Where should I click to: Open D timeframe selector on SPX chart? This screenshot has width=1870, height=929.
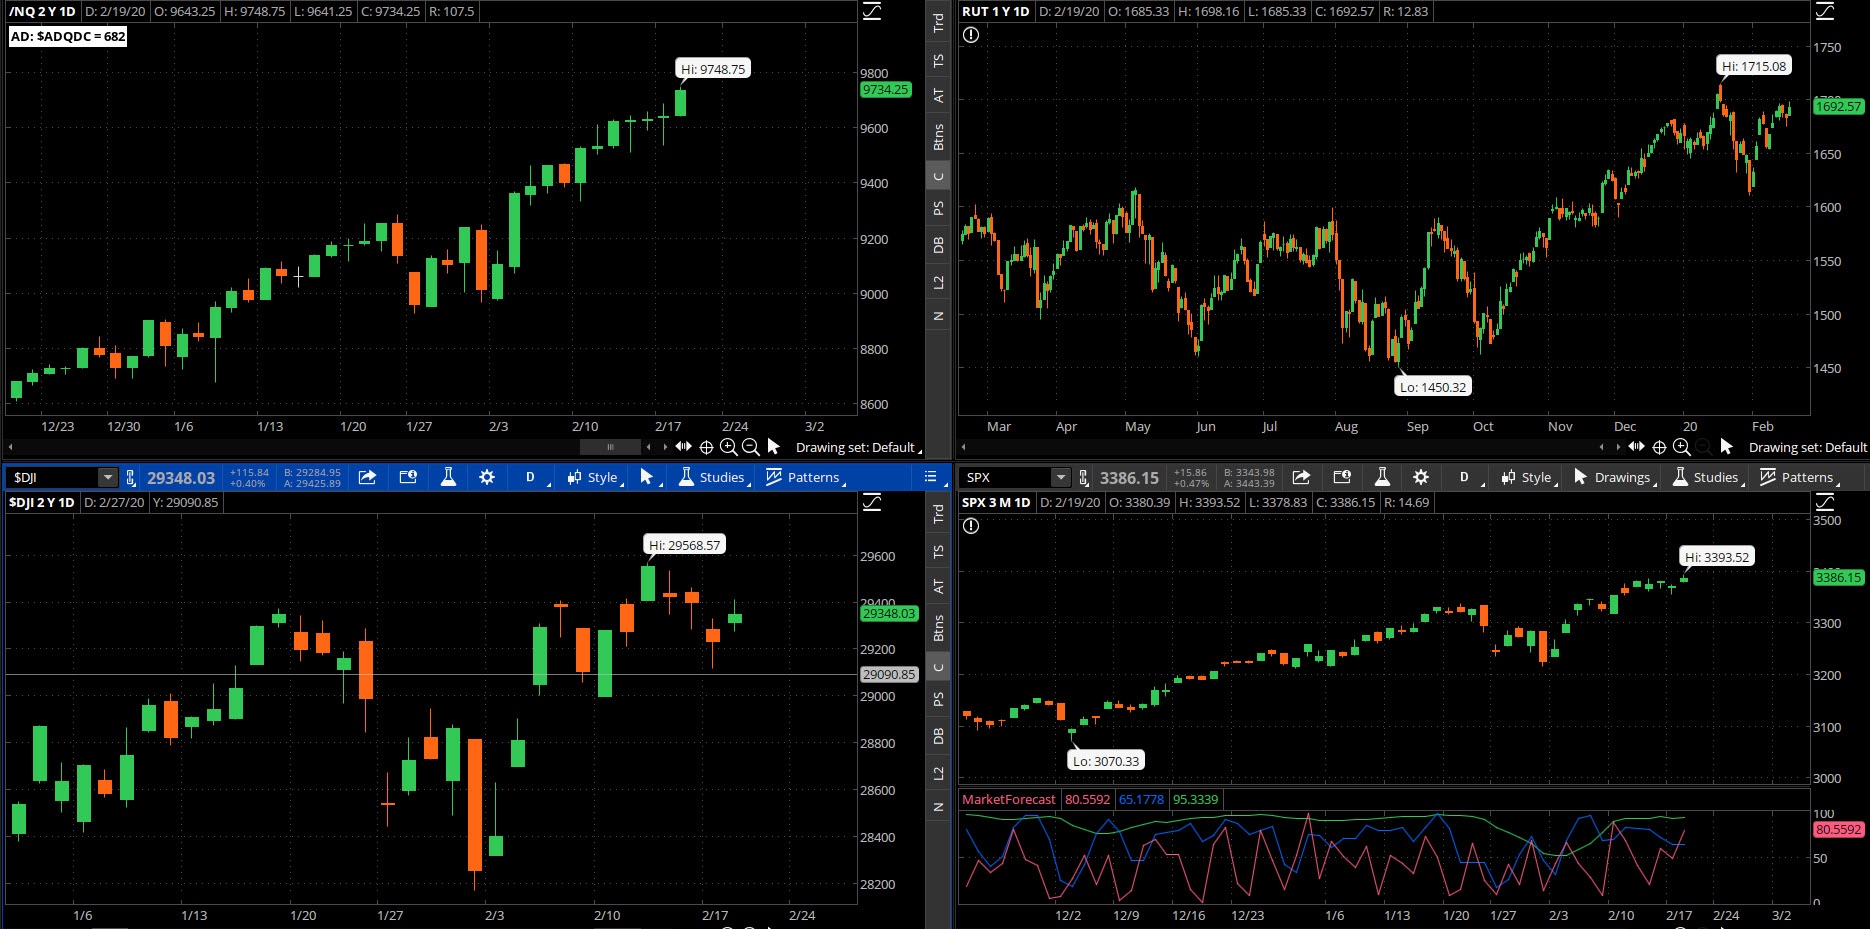(x=1467, y=477)
